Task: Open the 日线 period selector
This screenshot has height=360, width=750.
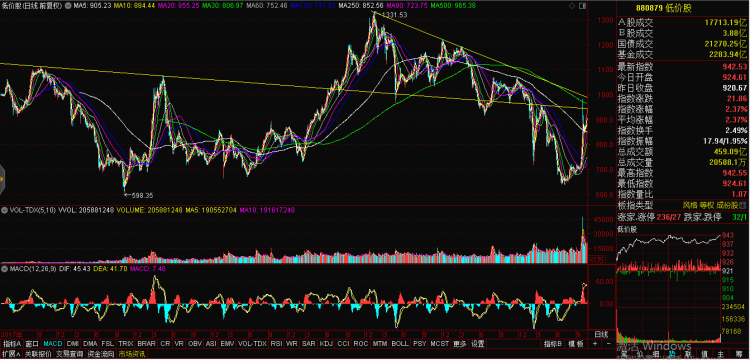Action: click(601, 334)
